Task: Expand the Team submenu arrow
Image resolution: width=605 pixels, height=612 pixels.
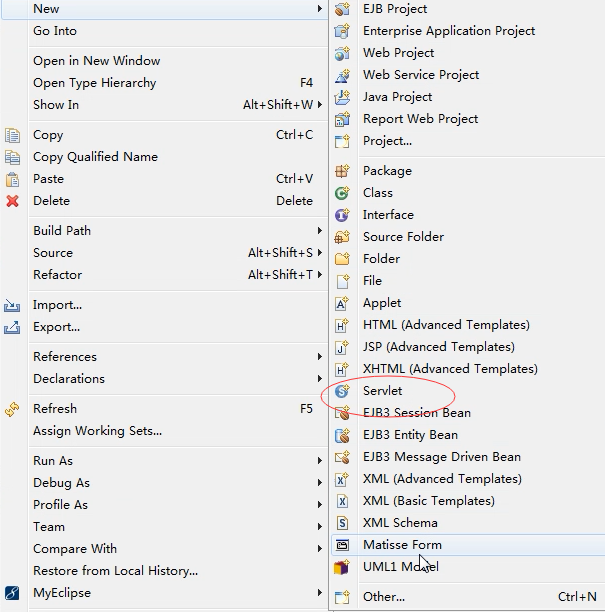Action: click(x=320, y=527)
